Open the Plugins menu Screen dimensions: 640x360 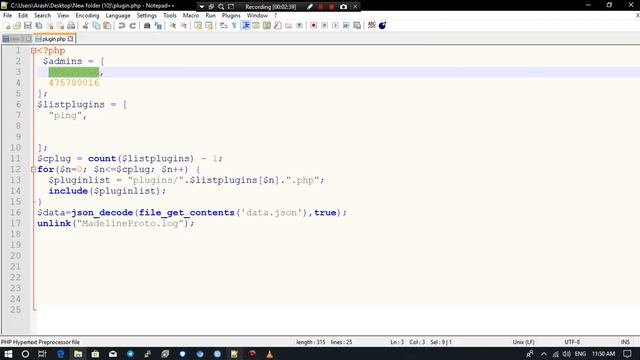(231, 16)
